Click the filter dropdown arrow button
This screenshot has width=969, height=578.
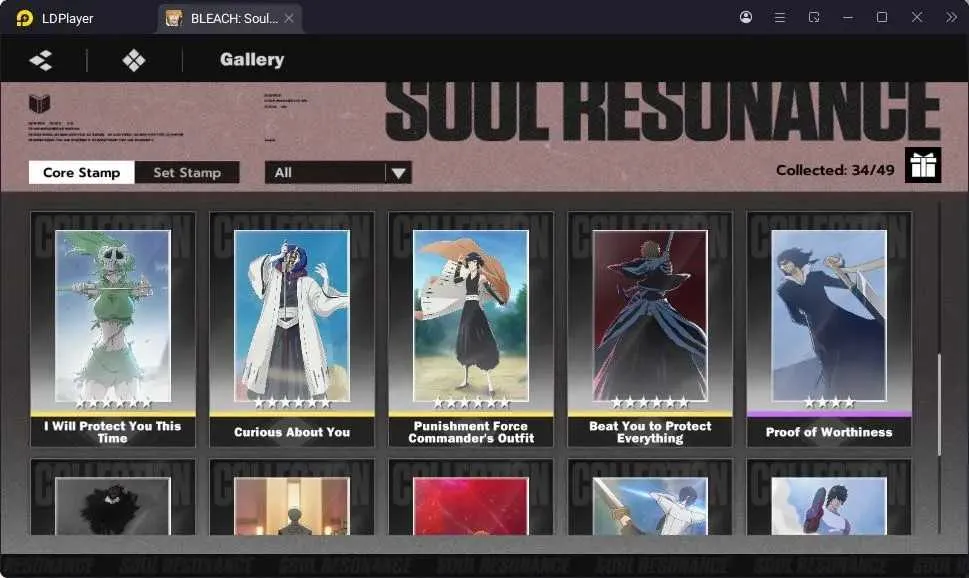pyautogui.click(x=399, y=173)
